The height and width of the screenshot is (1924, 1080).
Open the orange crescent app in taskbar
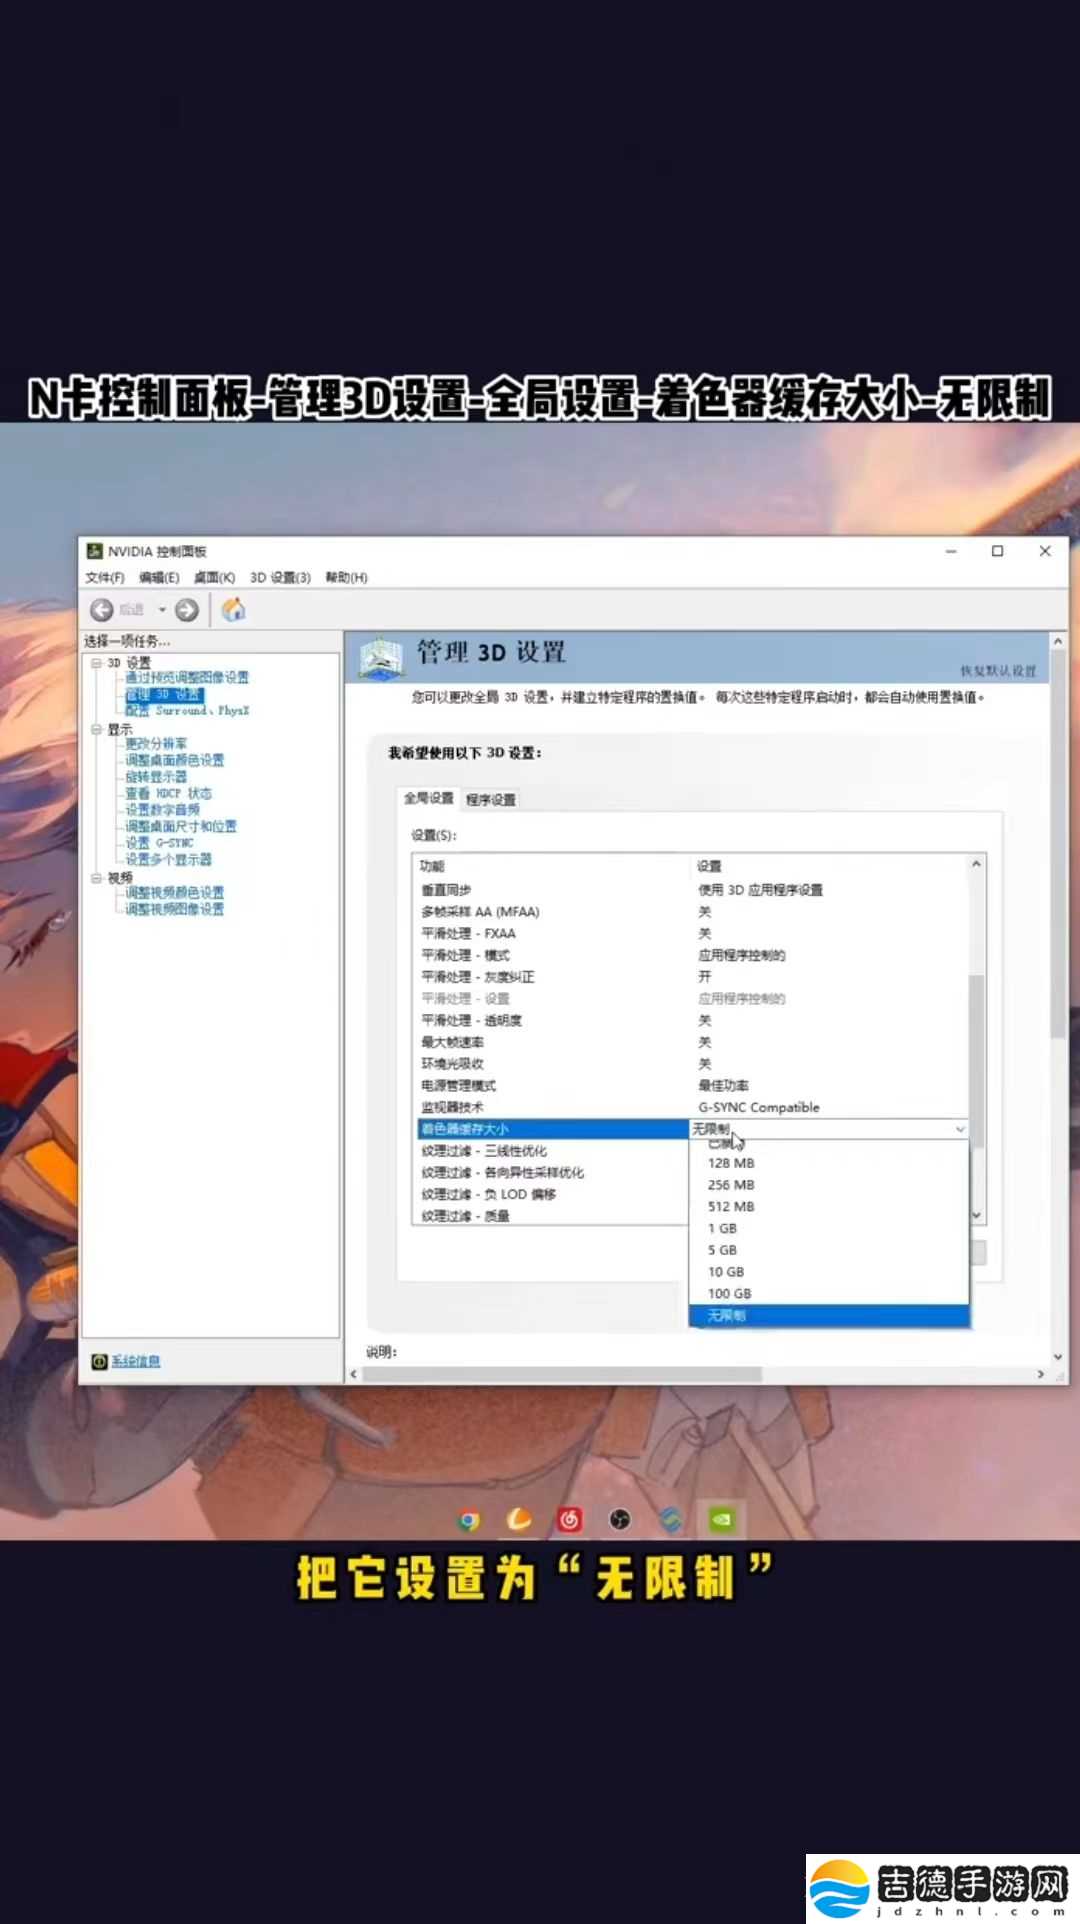click(519, 1520)
